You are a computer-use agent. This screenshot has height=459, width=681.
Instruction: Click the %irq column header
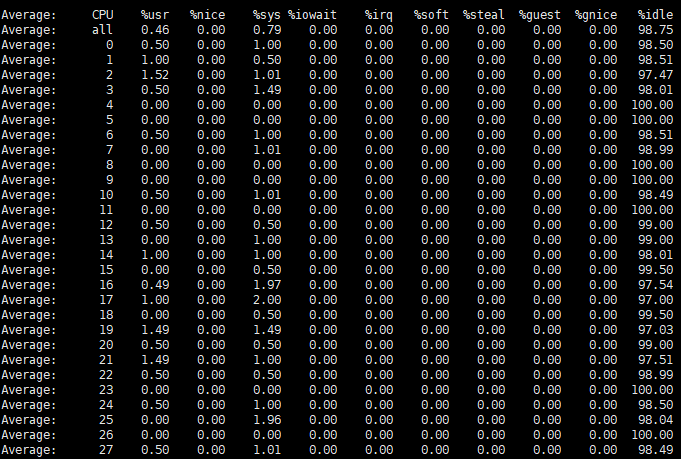click(x=379, y=15)
